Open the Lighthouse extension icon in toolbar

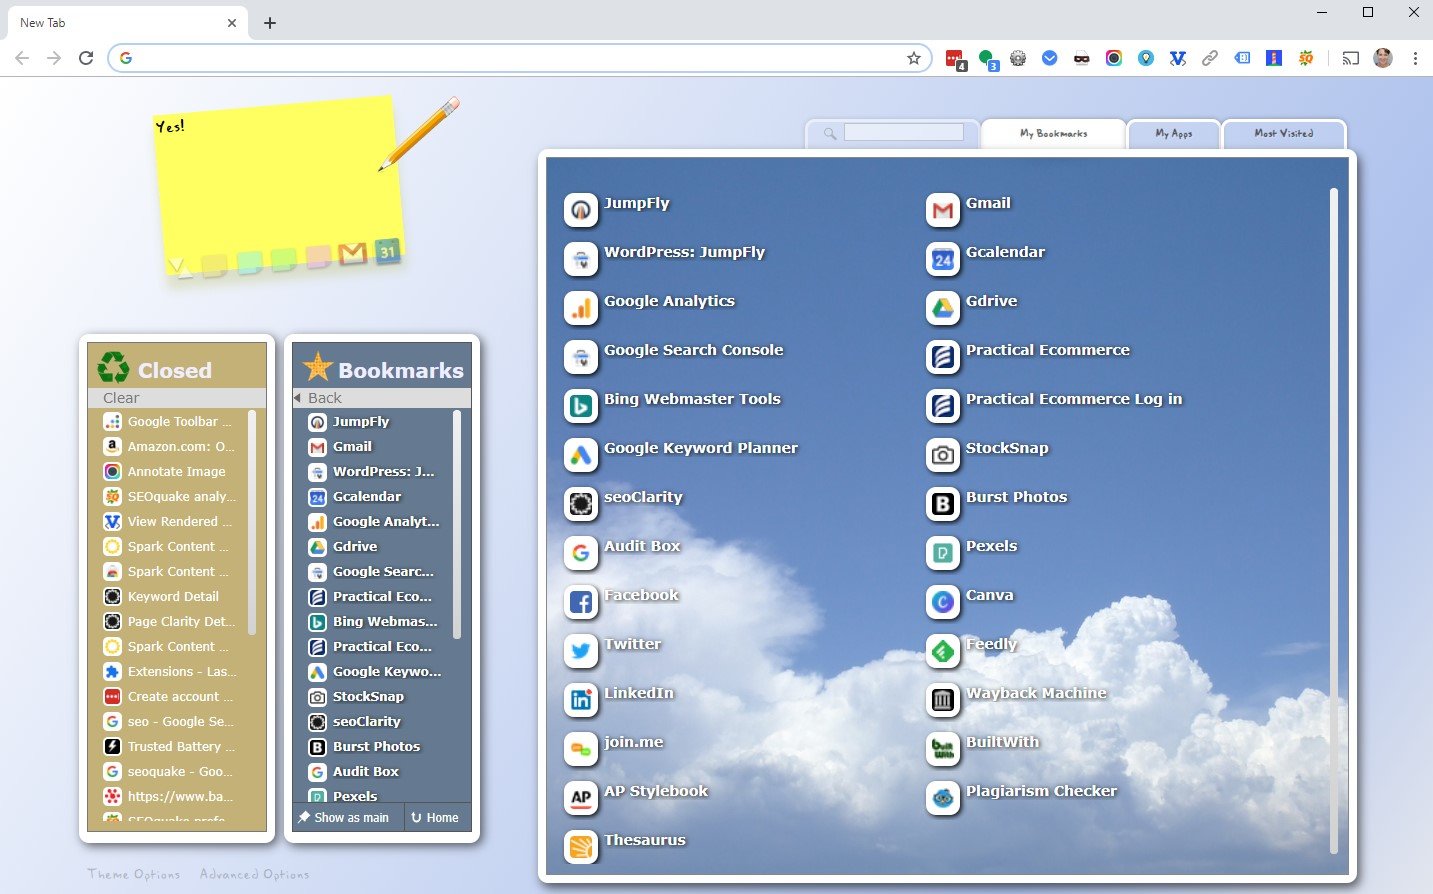click(x=1274, y=58)
